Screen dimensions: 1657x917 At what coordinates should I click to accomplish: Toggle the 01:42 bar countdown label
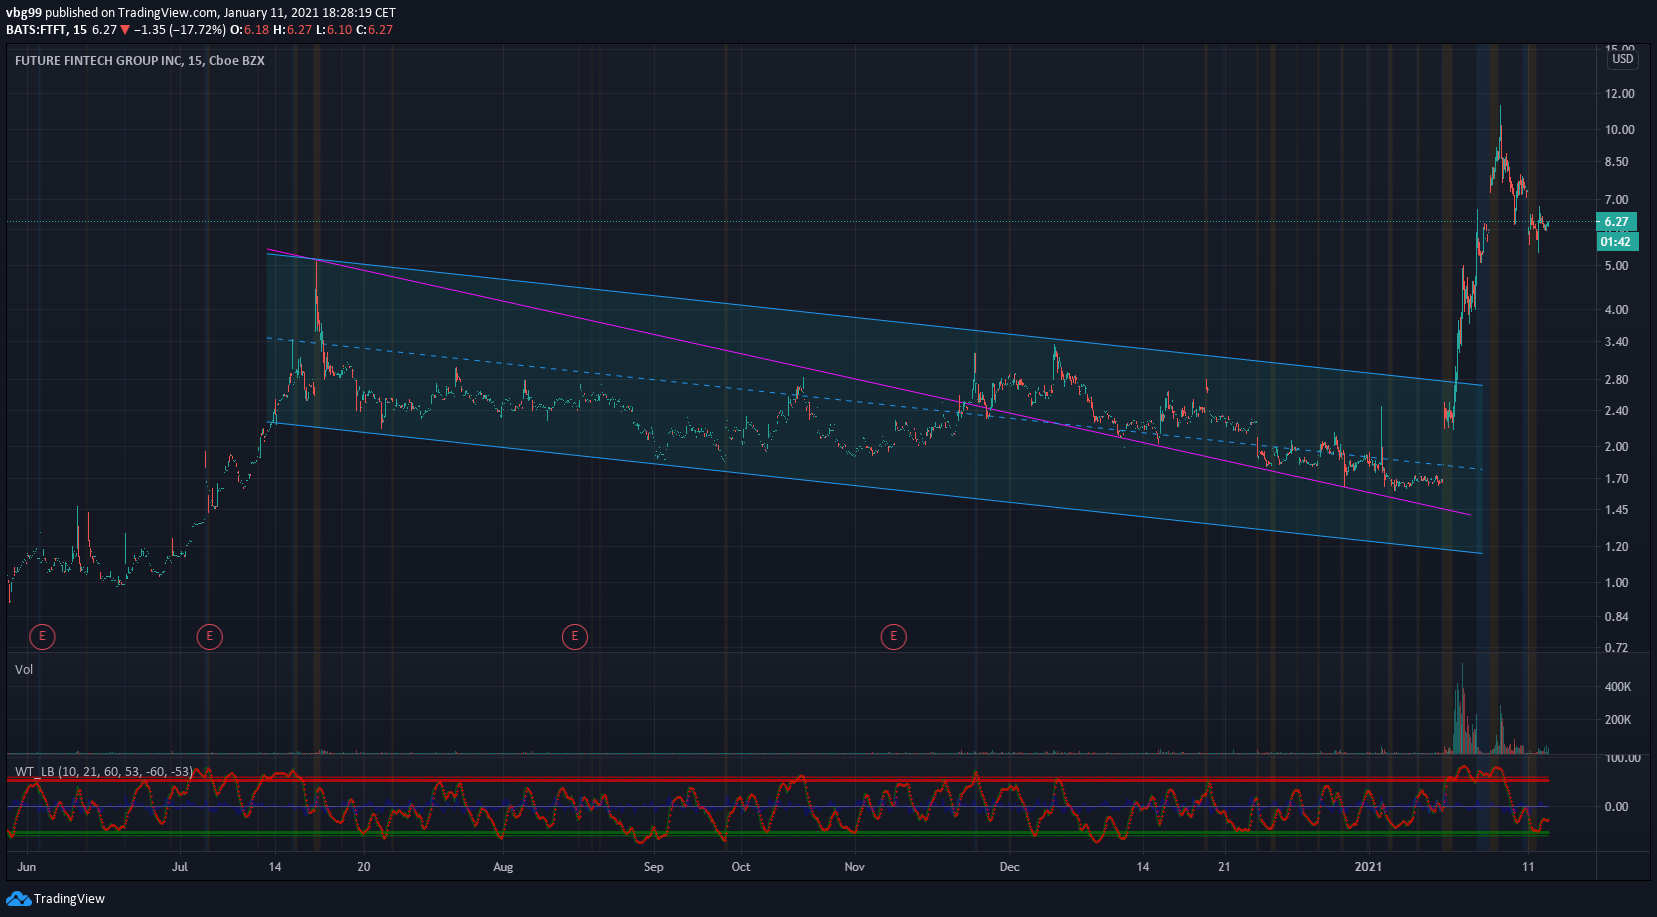point(1617,241)
